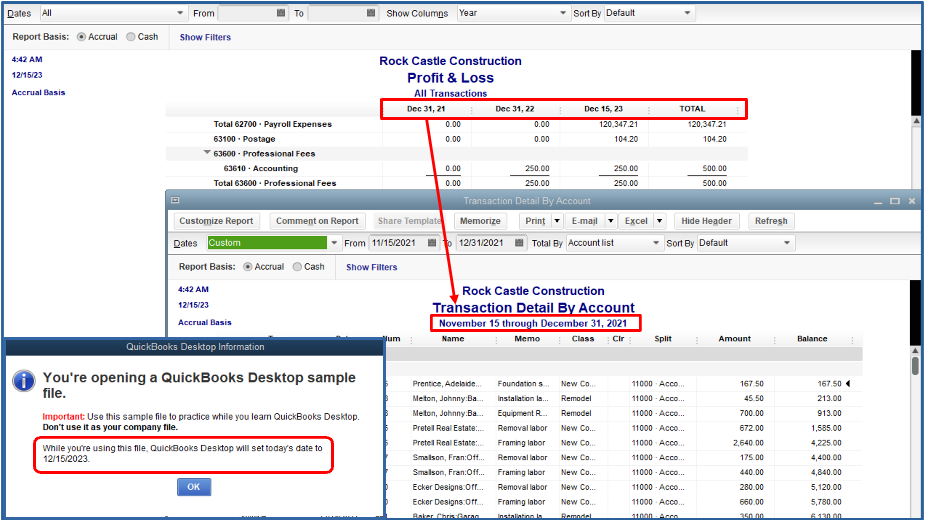The height and width of the screenshot is (520, 925).
Task: Click Comment on Report button
Action: coord(317,221)
